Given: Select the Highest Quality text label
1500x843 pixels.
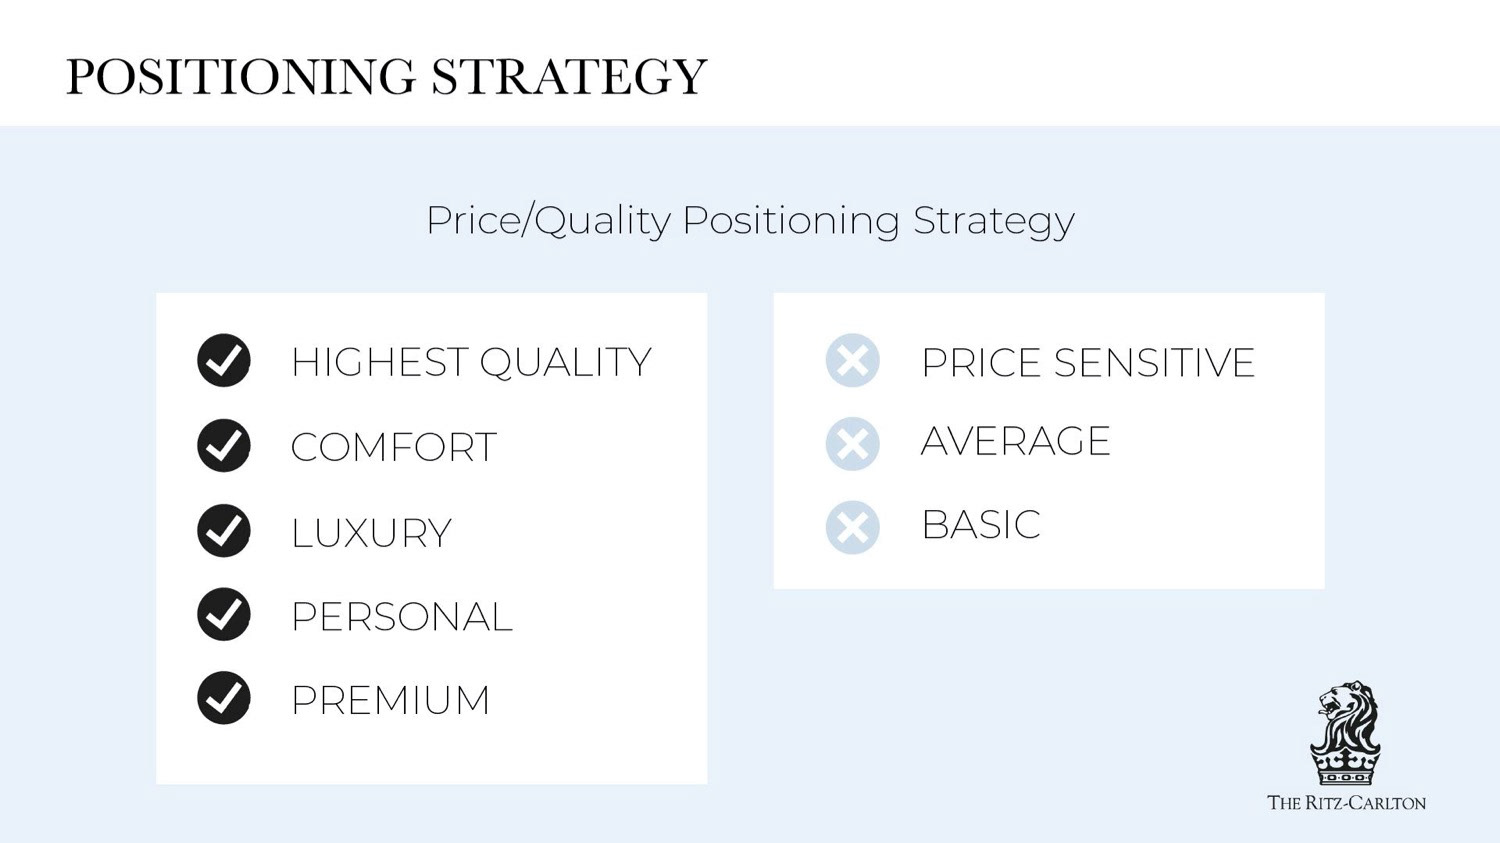Looking at the screenshot, I should tap(471, 362).
